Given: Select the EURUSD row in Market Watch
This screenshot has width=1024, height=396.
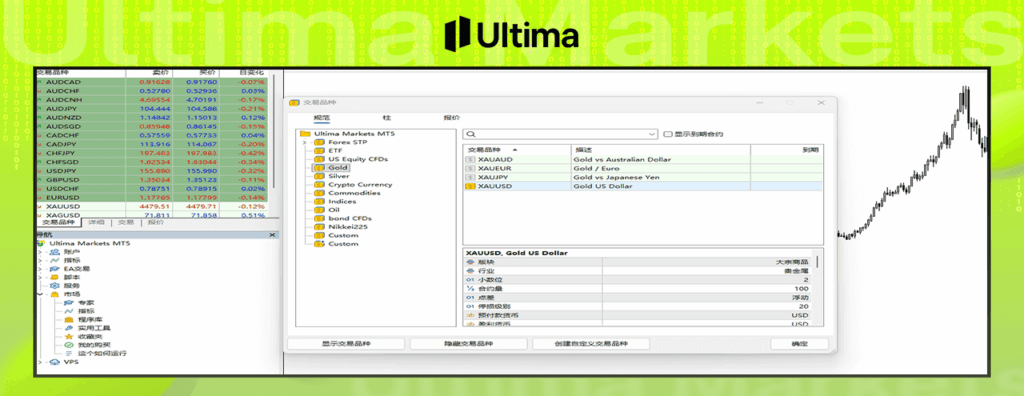Looking at the screenshot, I should point(152,197).
